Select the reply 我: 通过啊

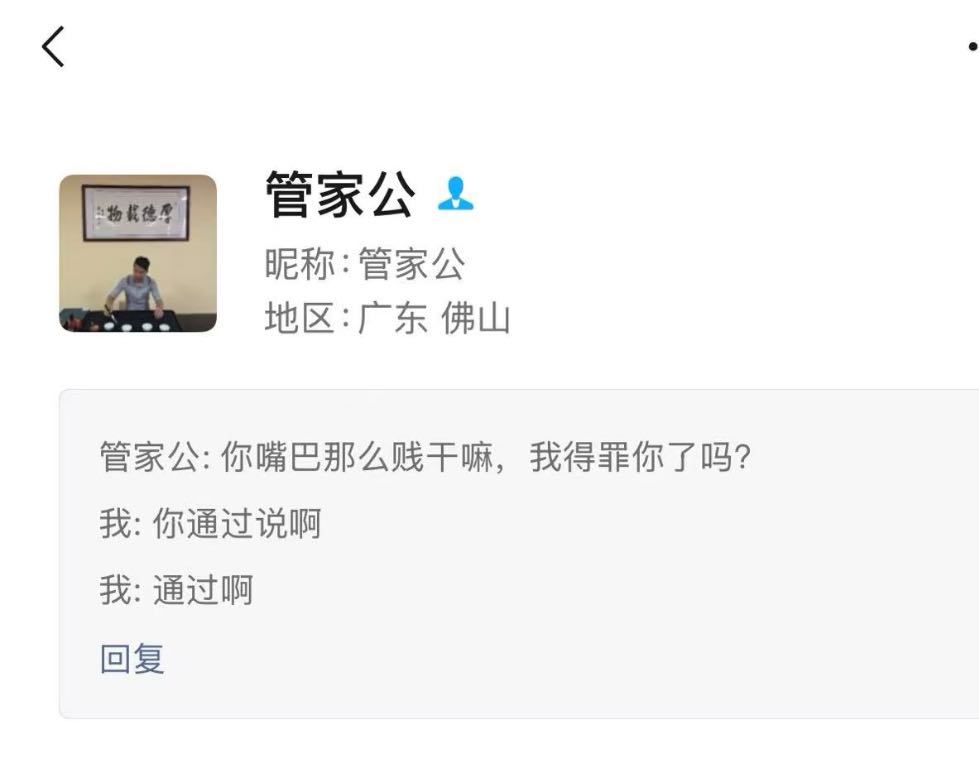coord(177,589)
